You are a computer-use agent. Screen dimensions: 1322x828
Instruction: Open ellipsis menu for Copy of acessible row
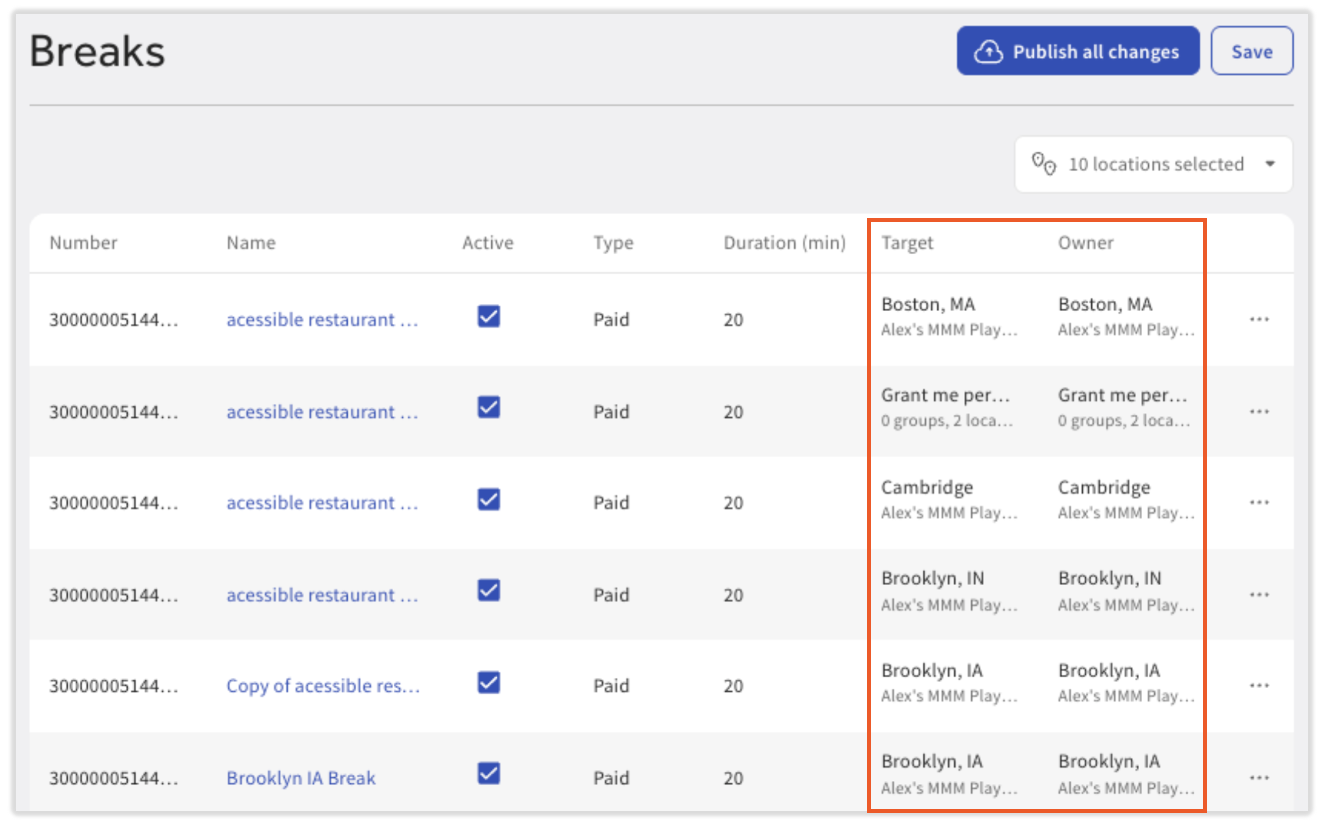pos(1259,685)
